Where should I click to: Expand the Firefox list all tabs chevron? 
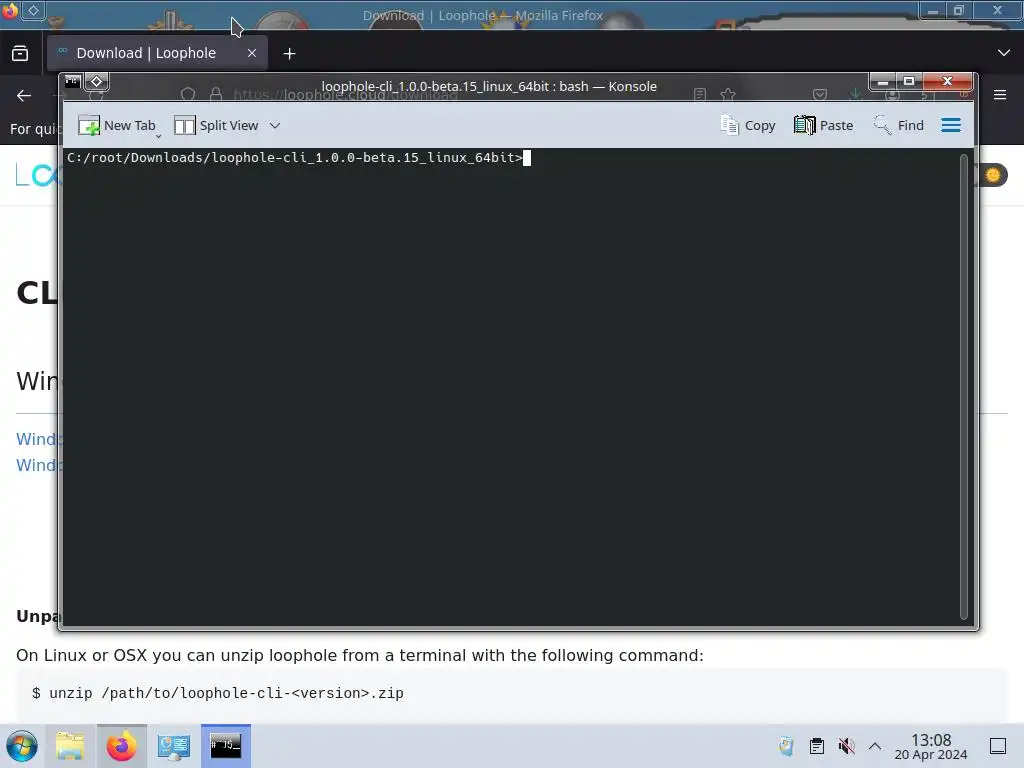pyautogui.click(x=1004, y=53)
